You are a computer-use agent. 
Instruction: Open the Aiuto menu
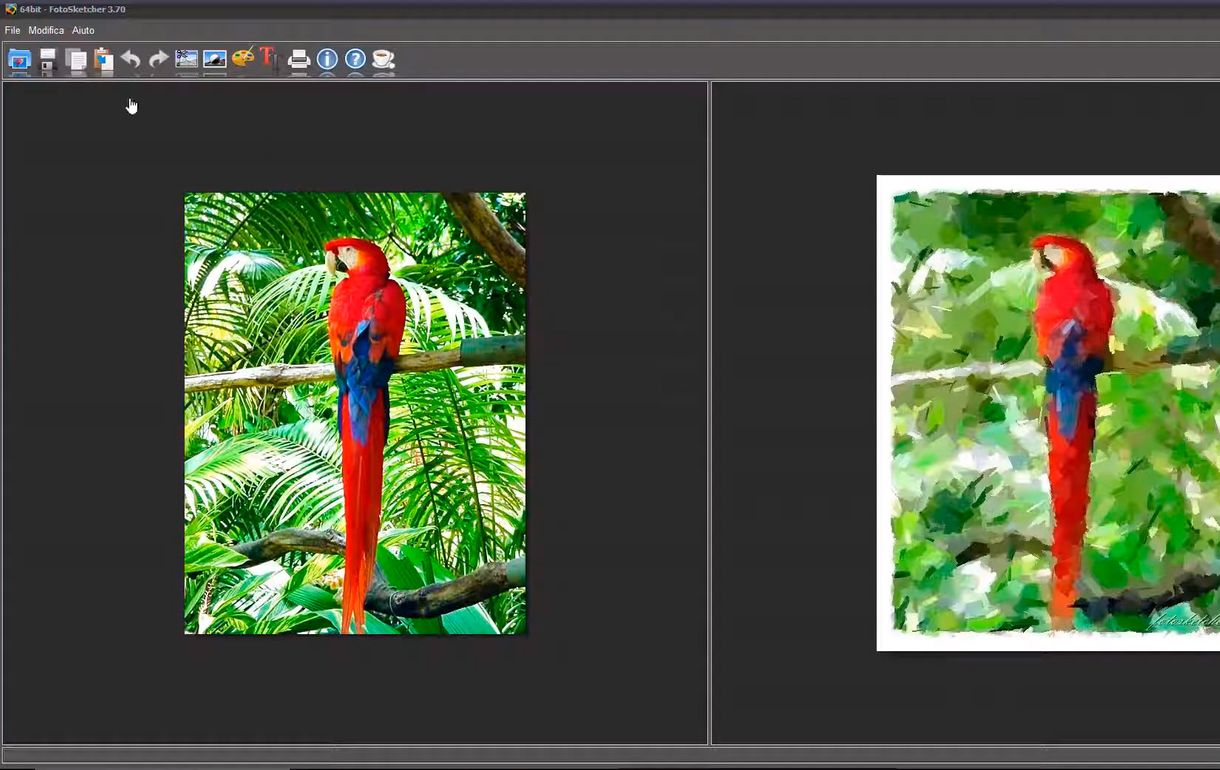[83, 30]
